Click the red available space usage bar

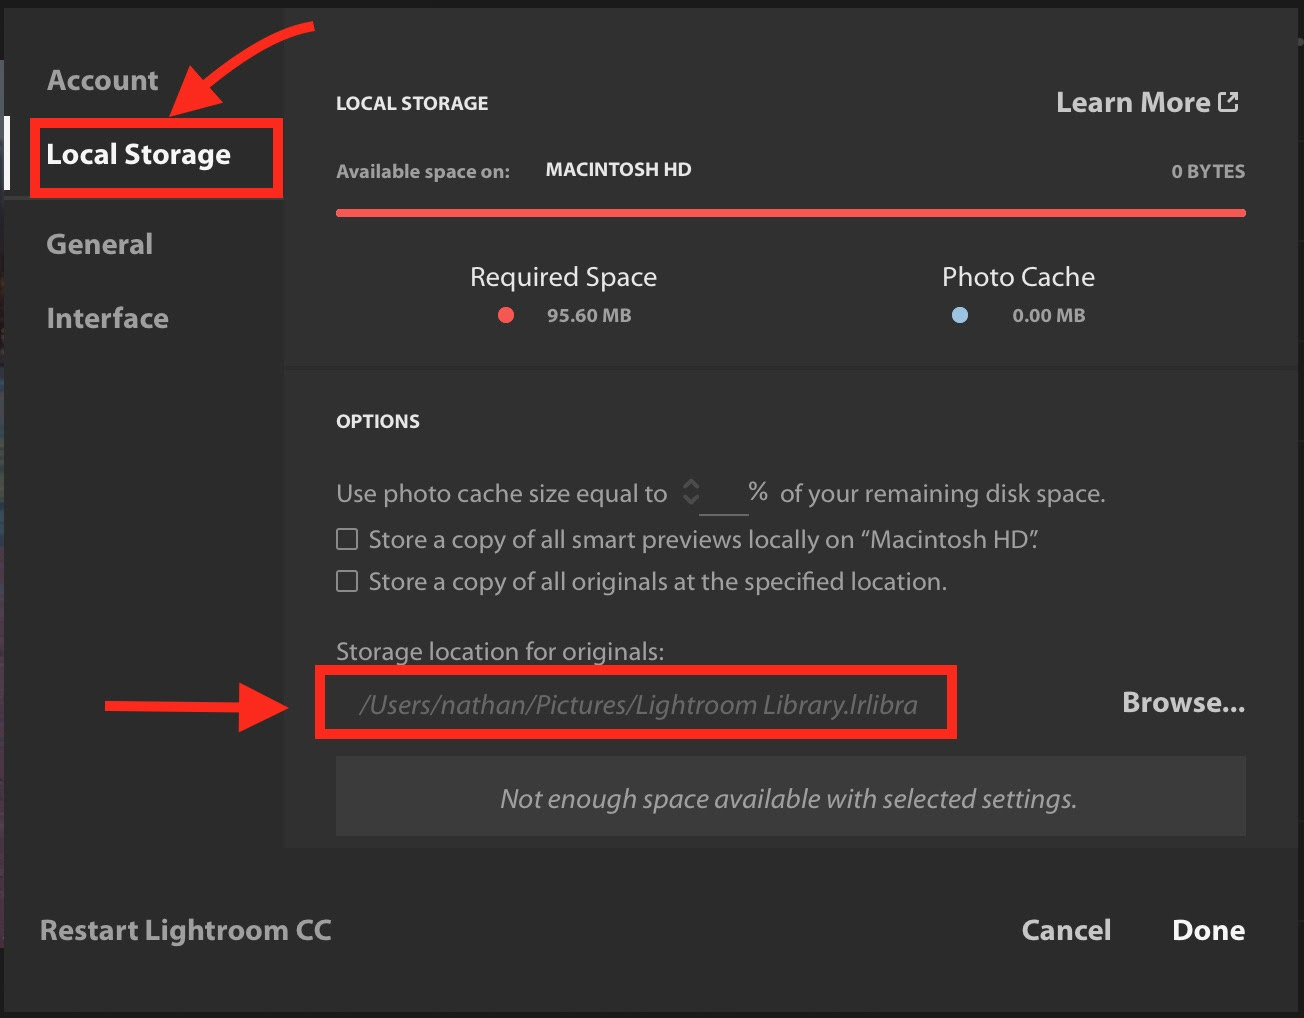coord(790,213)
